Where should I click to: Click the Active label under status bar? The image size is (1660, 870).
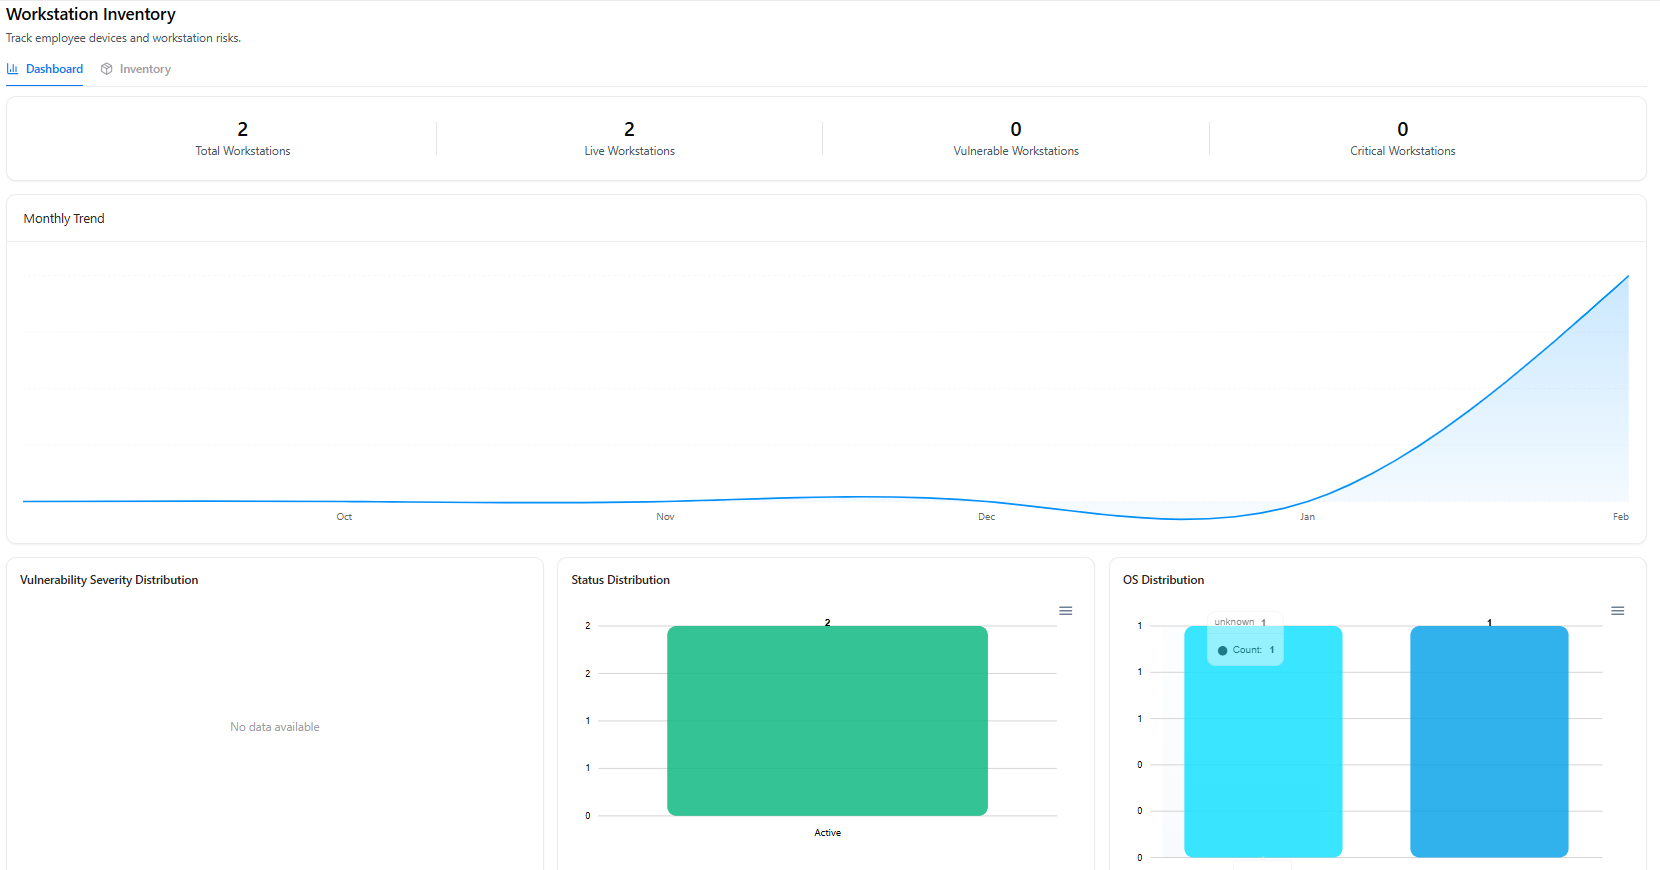827,833
